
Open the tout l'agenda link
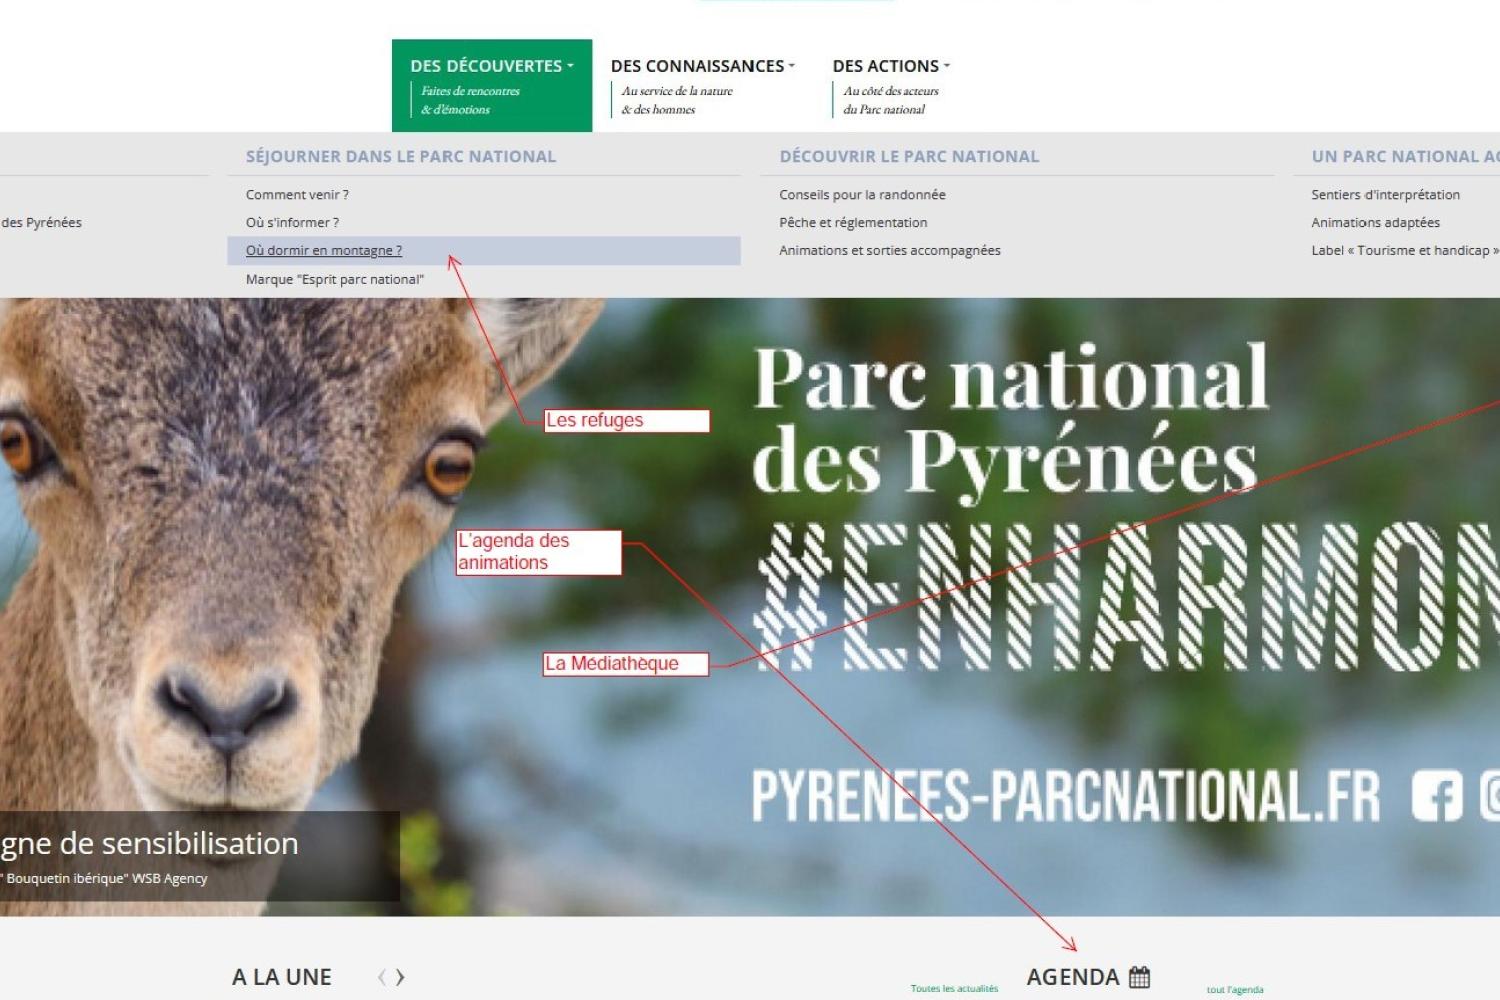pyautogui.click(x=1235, y=990)
